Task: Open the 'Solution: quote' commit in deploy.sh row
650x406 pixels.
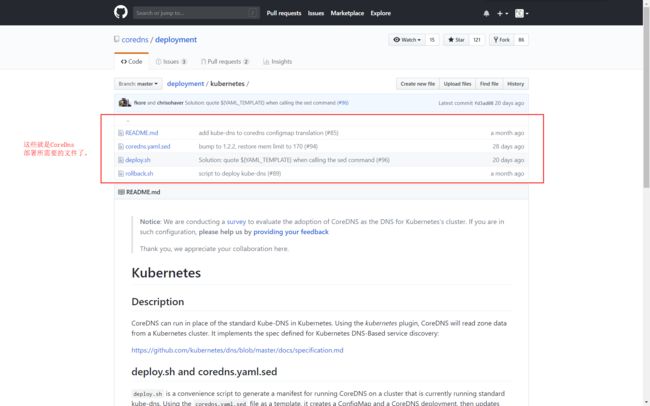Action: click(294, 160)
